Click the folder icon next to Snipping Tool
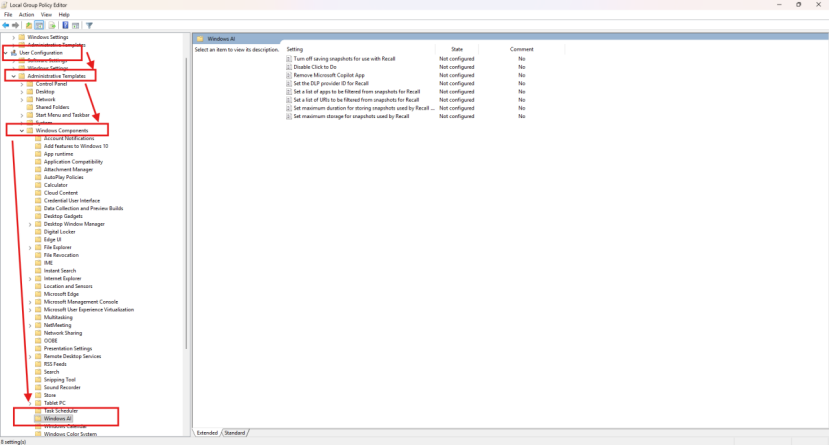The height and width of the screenshot is (445, 829). coord(38,379)
